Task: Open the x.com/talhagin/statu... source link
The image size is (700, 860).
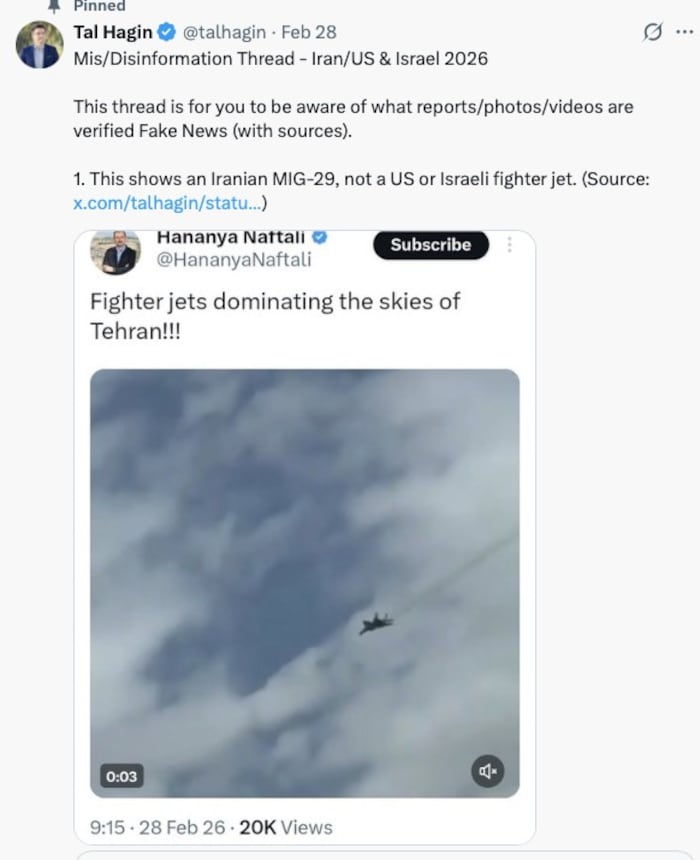Action: [167, 203]
